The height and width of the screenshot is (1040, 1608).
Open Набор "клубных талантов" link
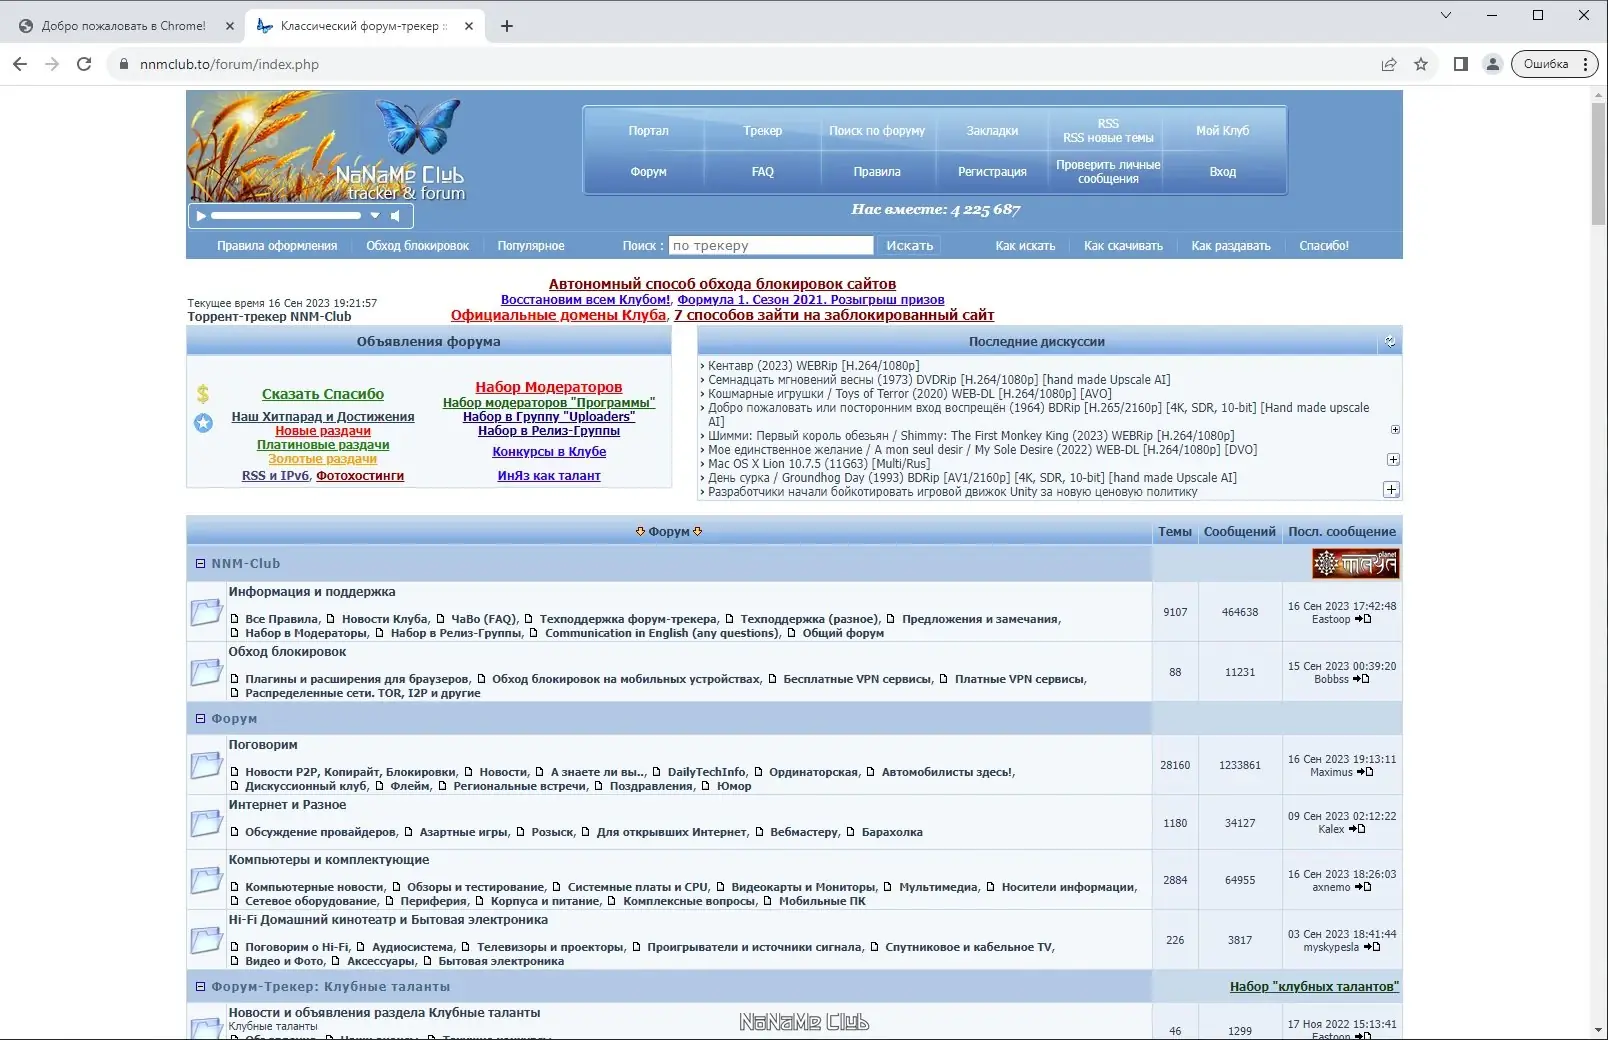1314,986
